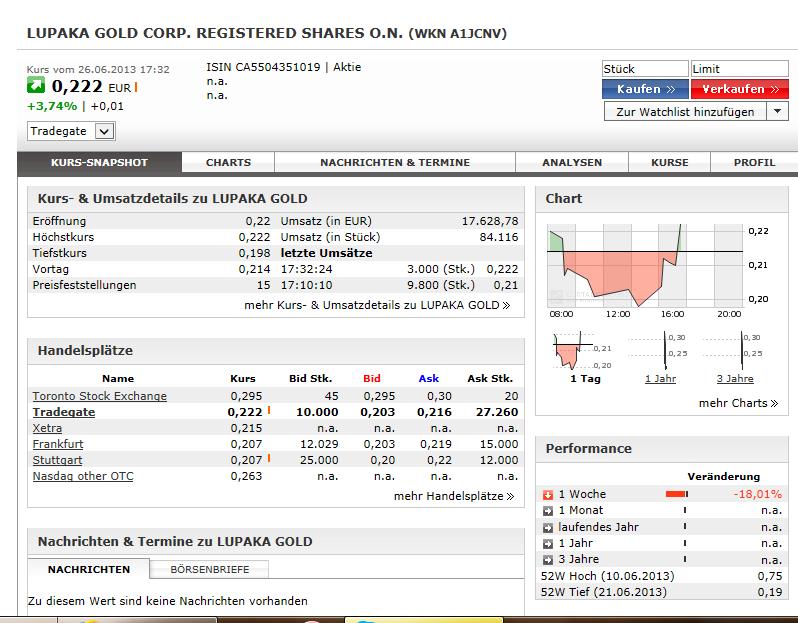Select the BÖRSENBRIEFE sub-tab

(209, 569)
